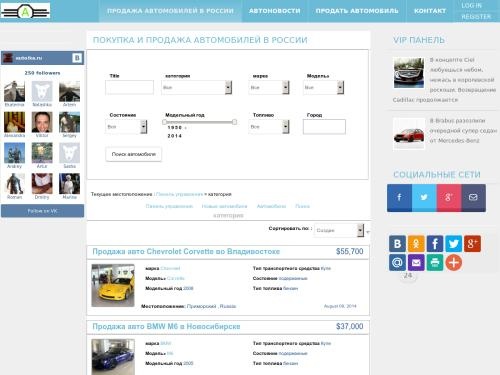Viewport: 500px width, 375px height.
Task: Share via VKontakte small icon
Action: (x=397, y=244)
